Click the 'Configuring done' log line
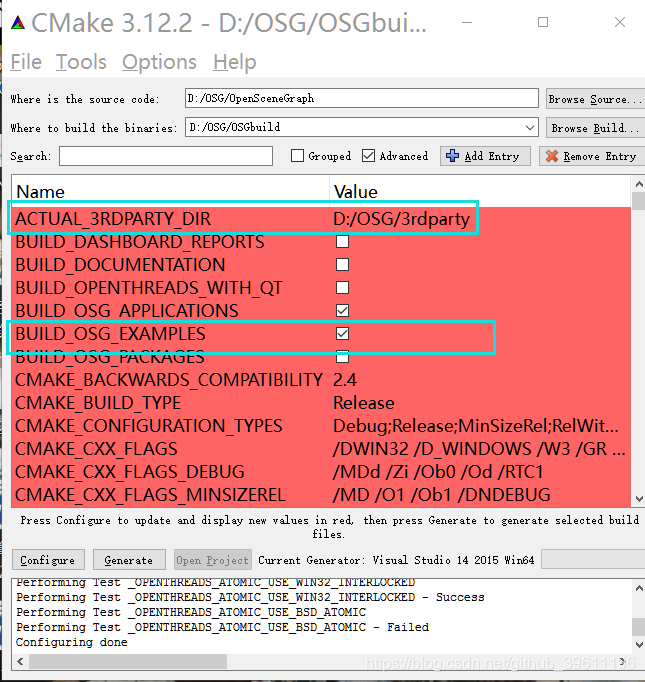The image size is (645, 682). pos(72,642)
